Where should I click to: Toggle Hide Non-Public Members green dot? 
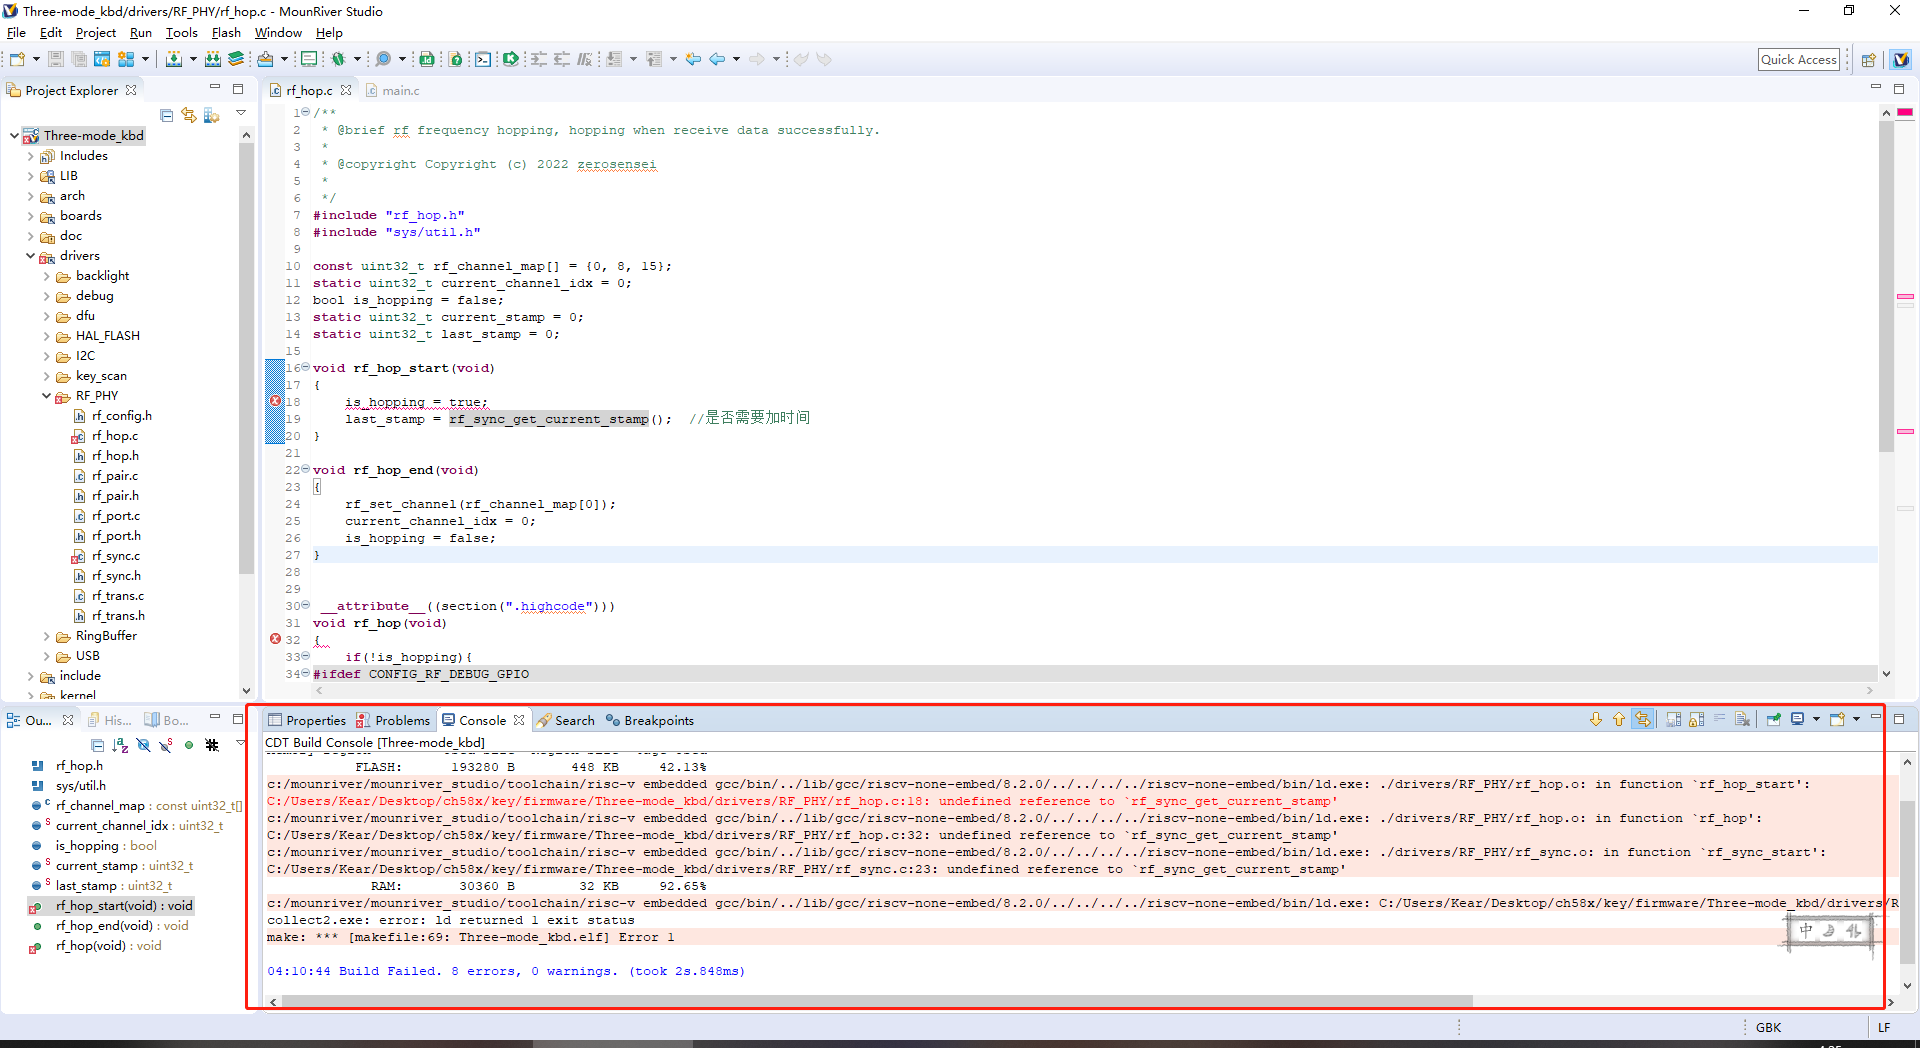click(x=189, y=745)
